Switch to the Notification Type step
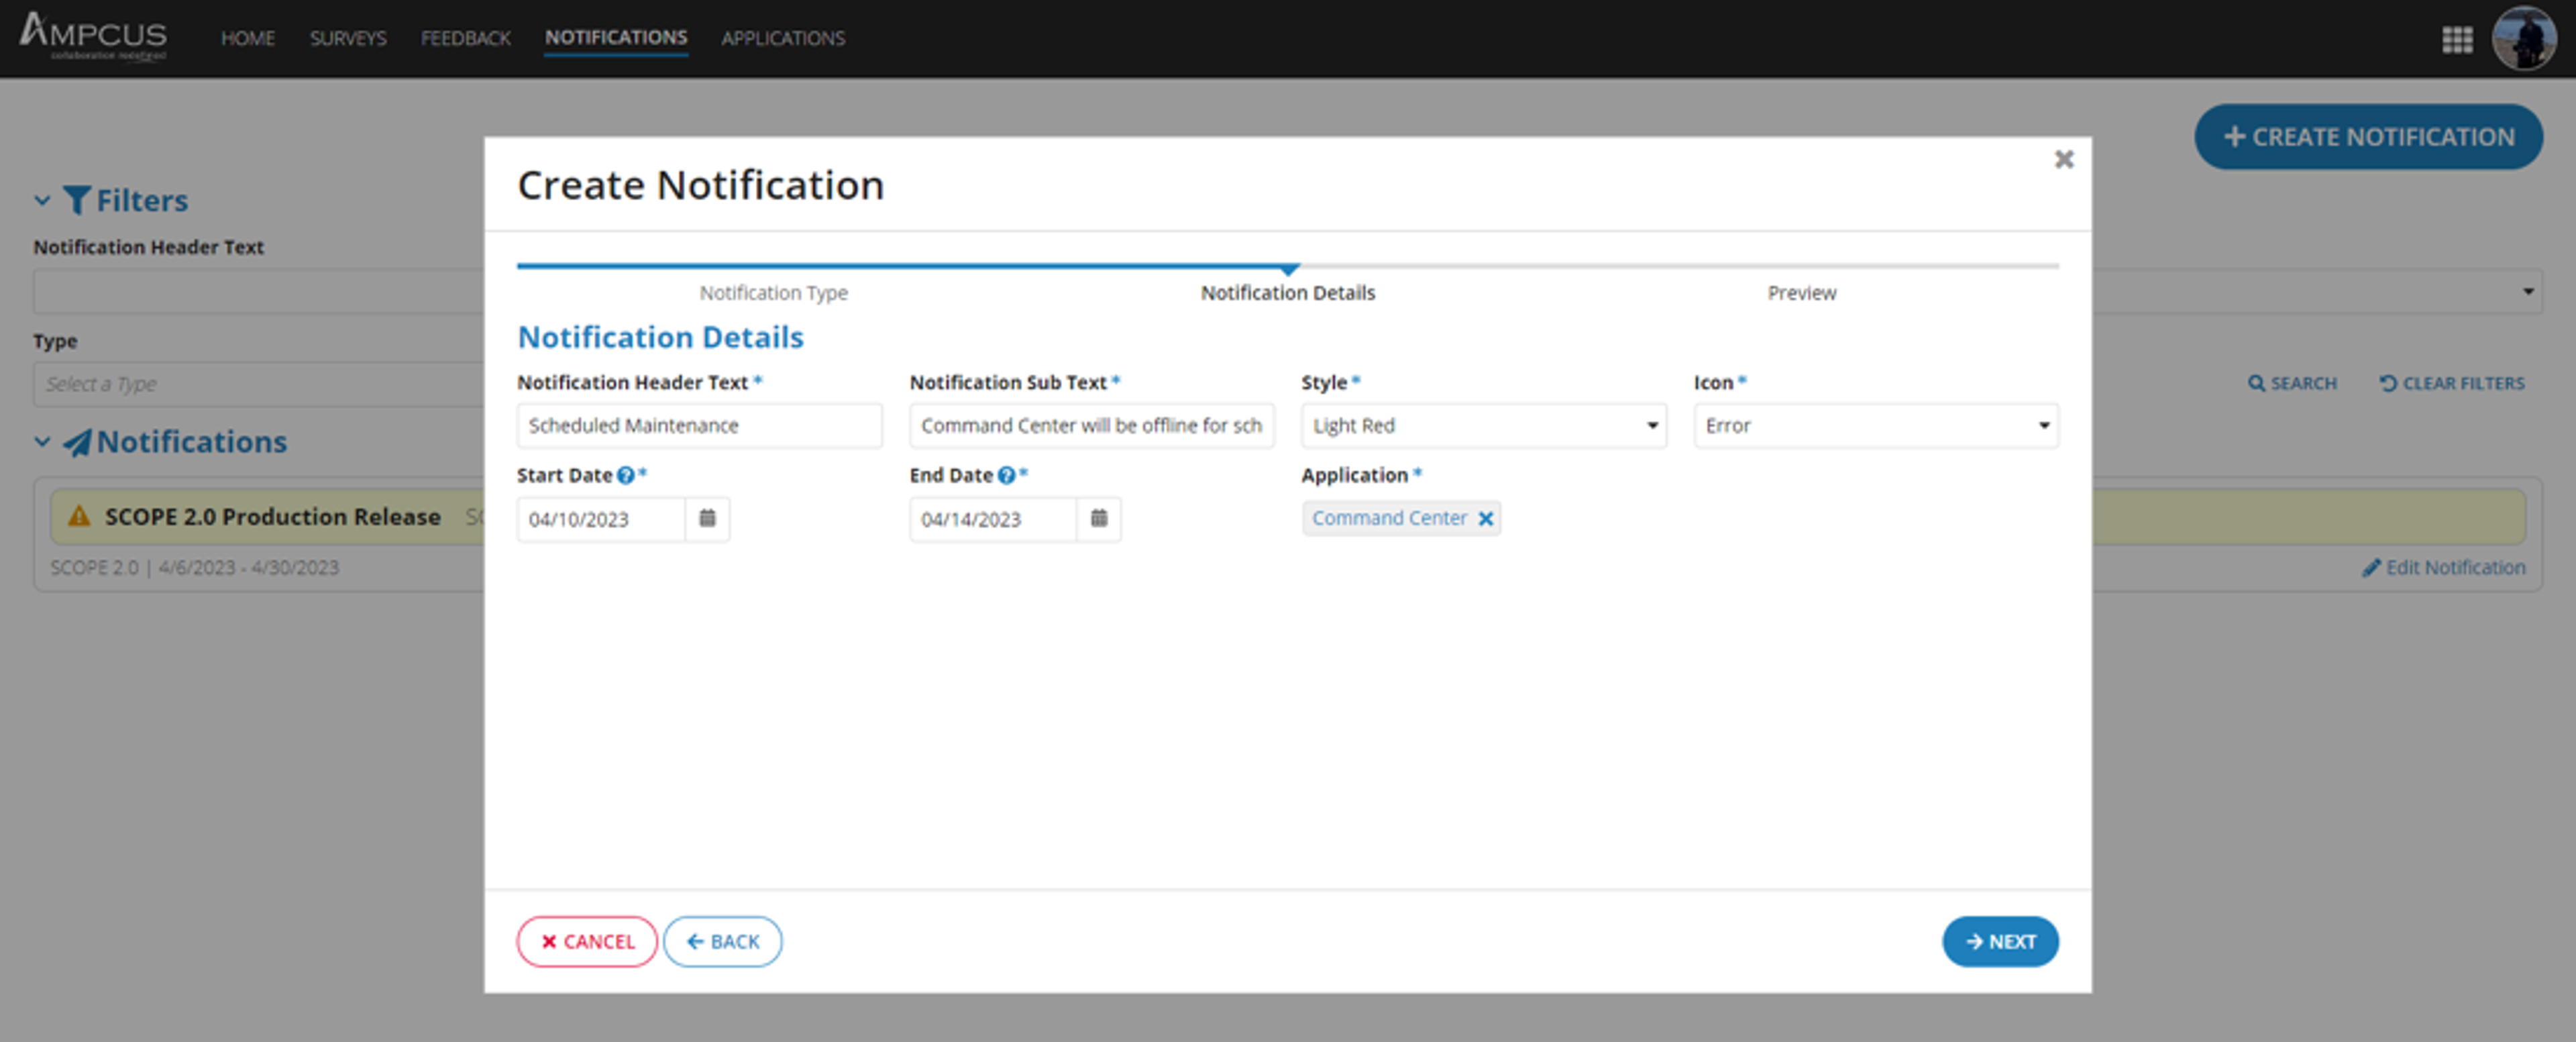Screen dimensions: 2576x1042 [773, 293]
